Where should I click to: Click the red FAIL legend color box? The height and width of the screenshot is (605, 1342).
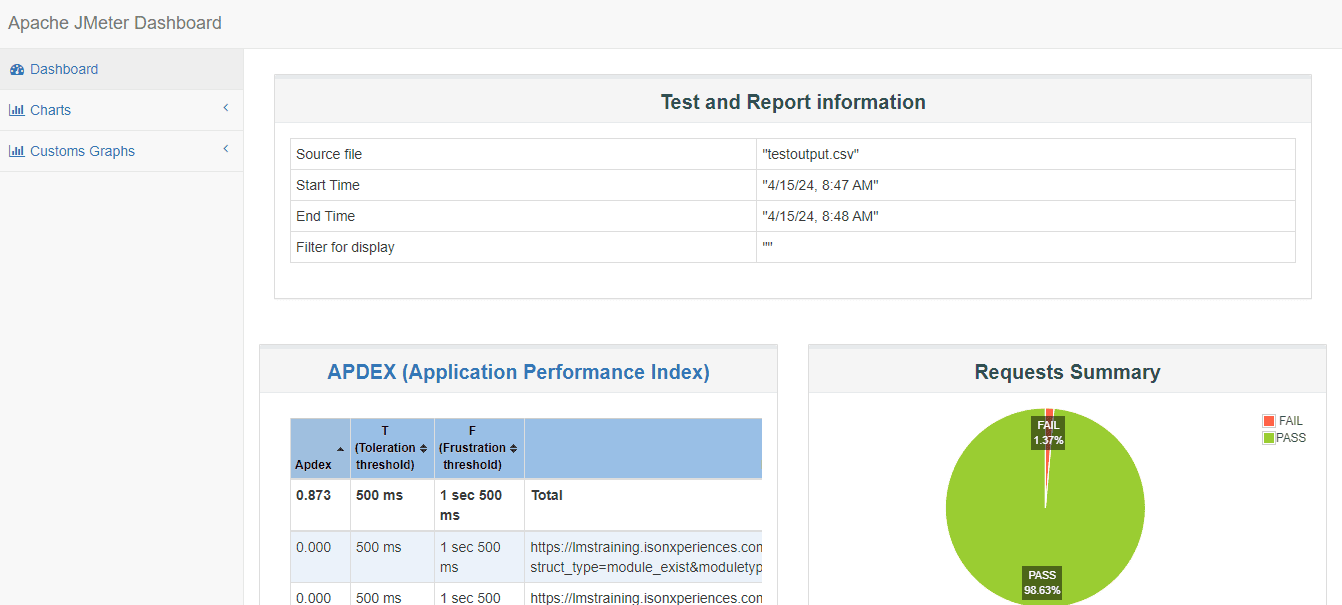[1269, 421]
